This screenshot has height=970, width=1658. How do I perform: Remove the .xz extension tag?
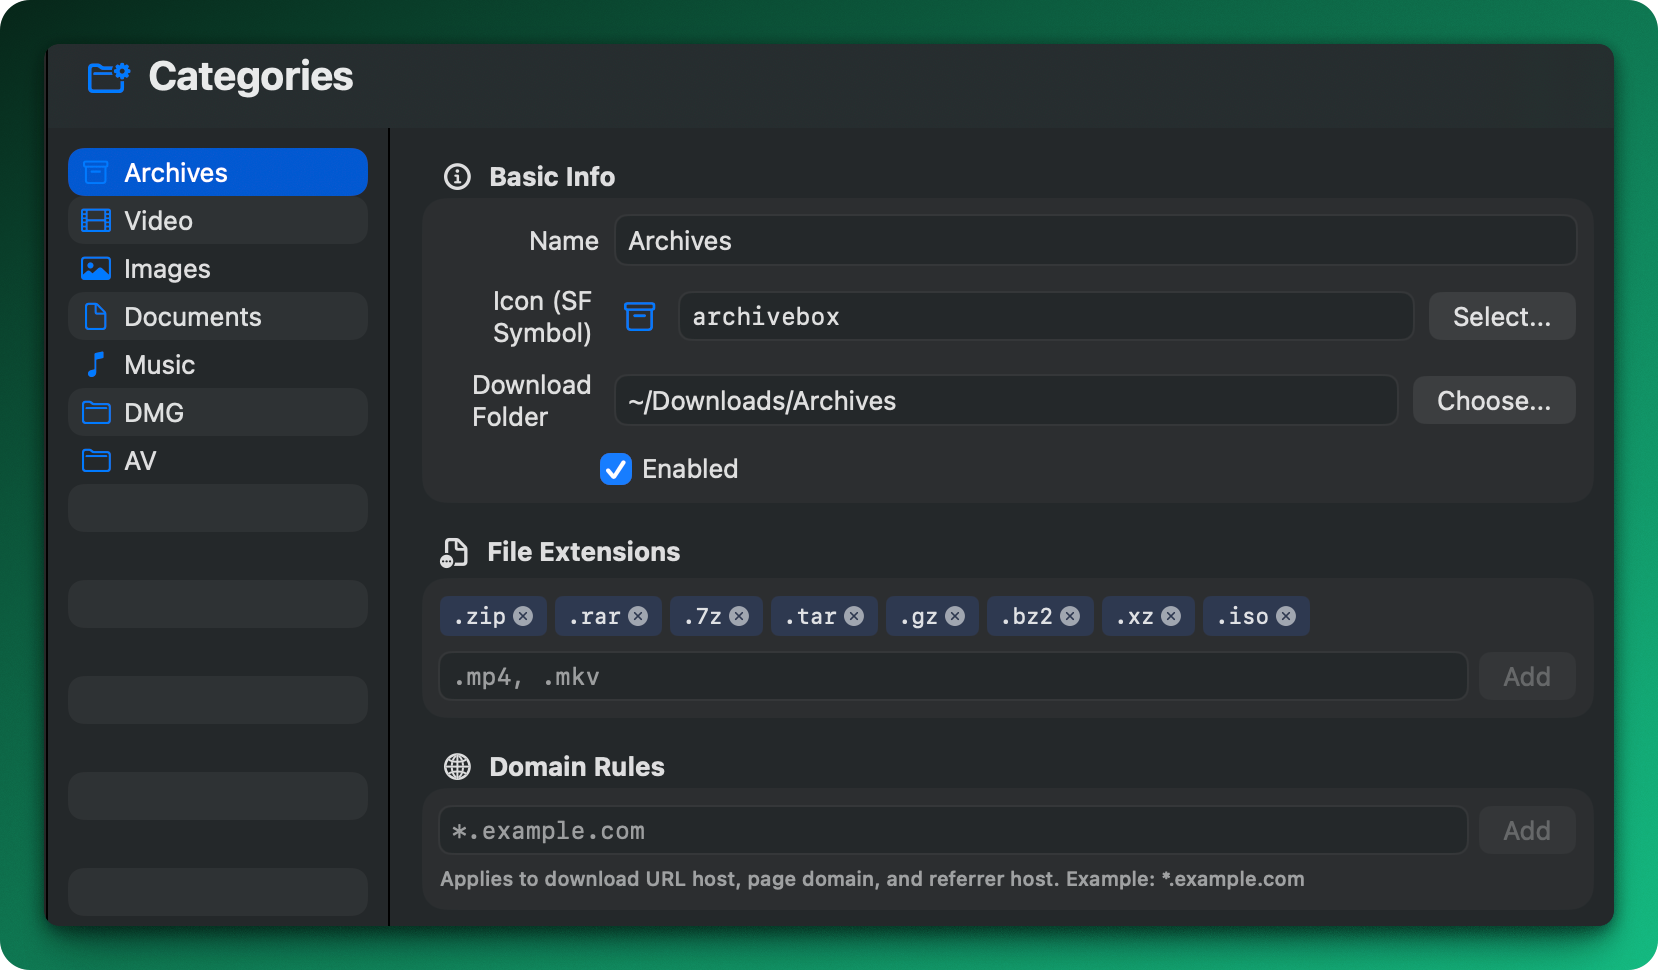coord(1171,616)
